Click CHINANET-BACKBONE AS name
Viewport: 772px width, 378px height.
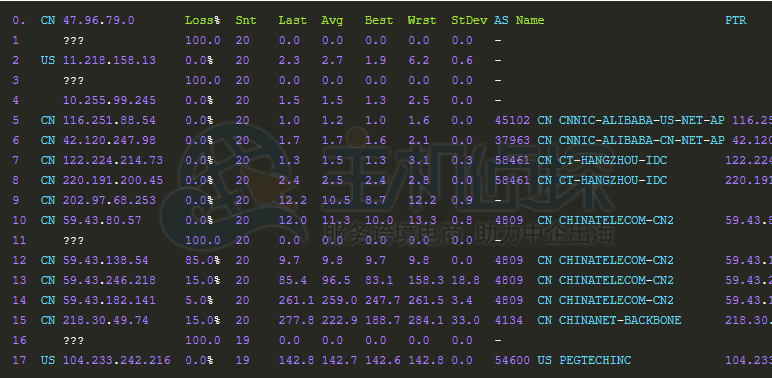(x=620, y=320)
